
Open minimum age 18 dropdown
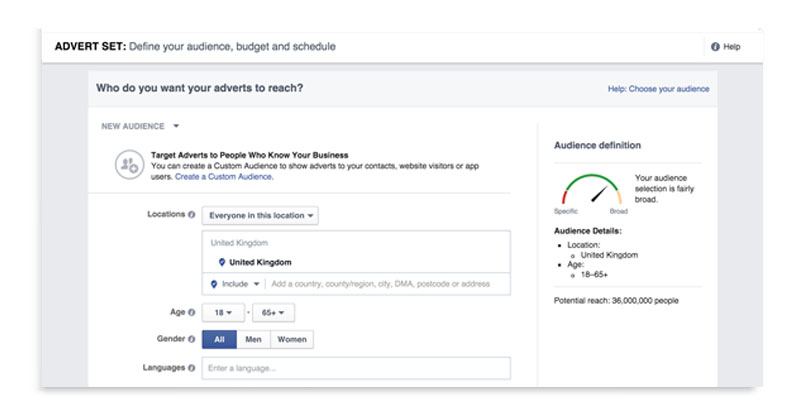pos(223,313)
